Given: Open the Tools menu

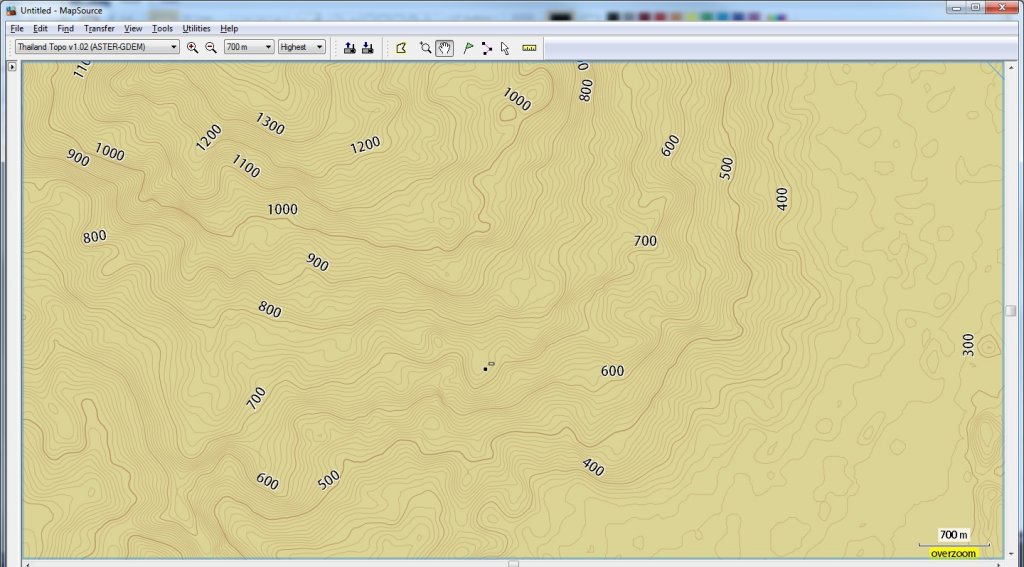Looking at the screenshot, I should pos(162,29).
